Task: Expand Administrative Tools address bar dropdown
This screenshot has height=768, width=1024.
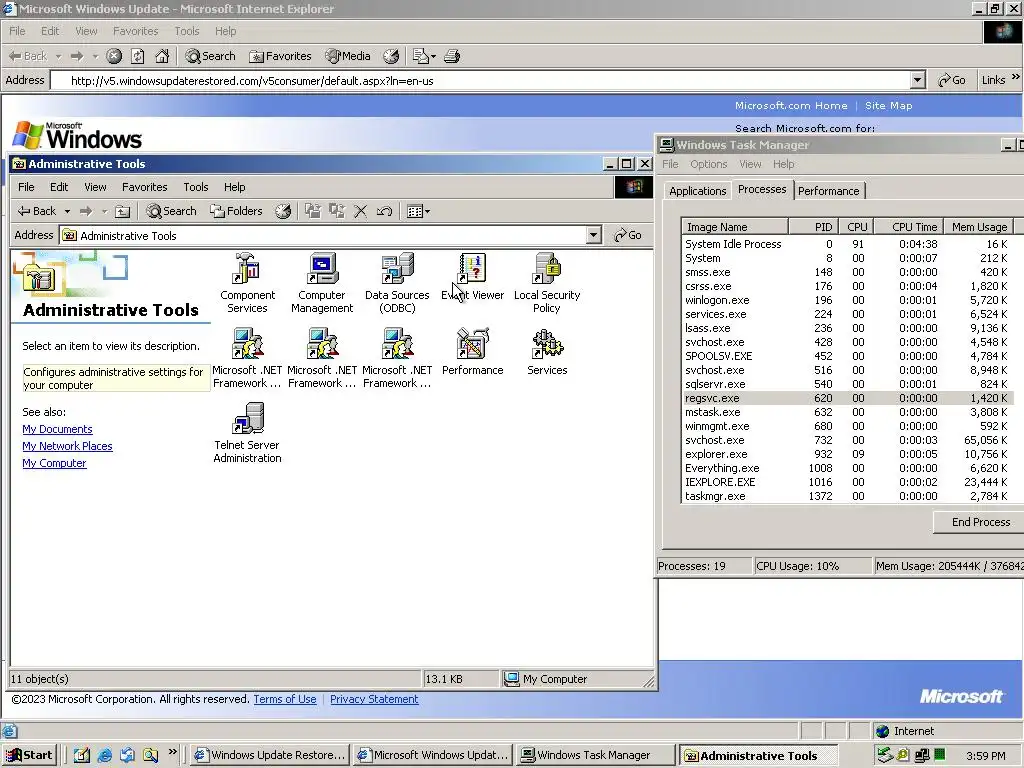Action: (593, 235)
